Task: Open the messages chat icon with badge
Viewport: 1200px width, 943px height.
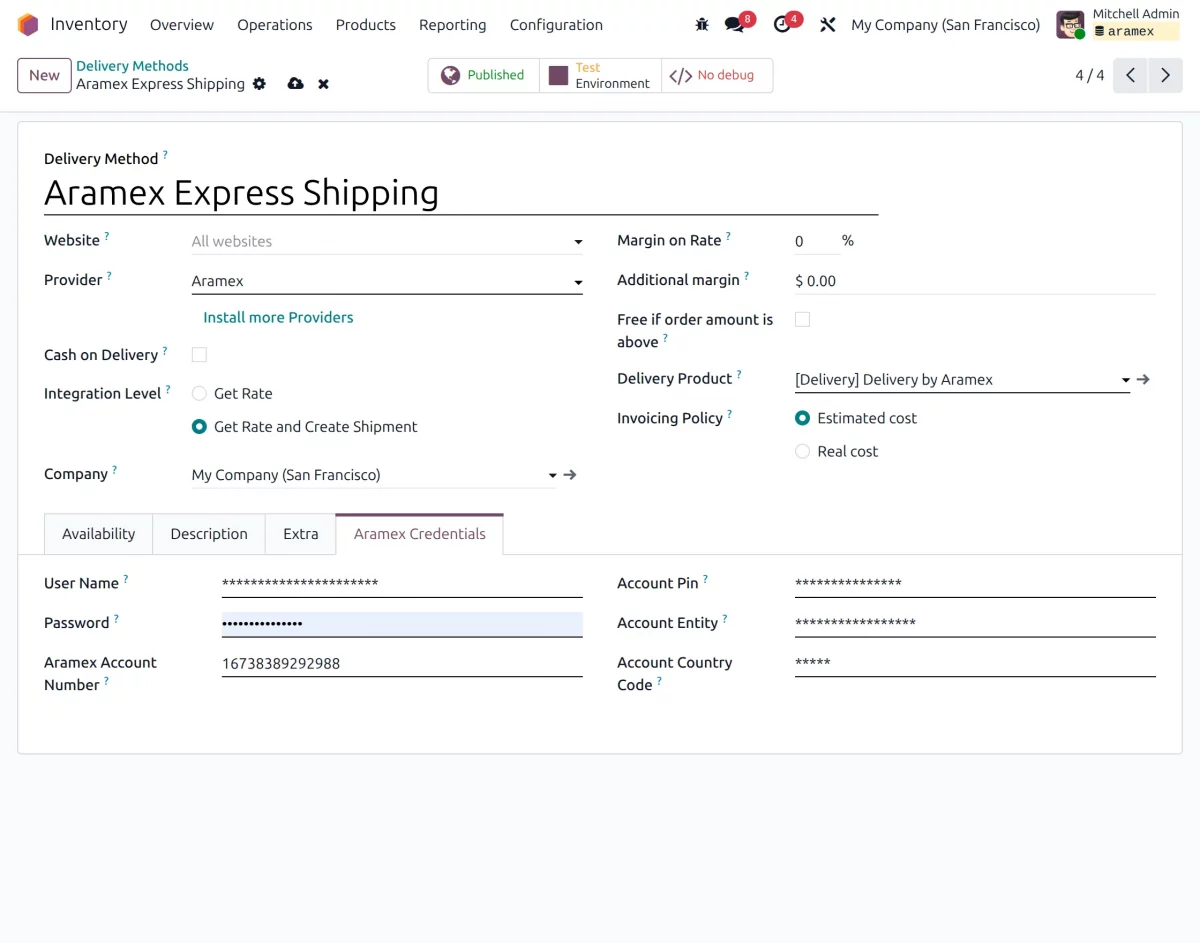Action: (x=735, y=25)
